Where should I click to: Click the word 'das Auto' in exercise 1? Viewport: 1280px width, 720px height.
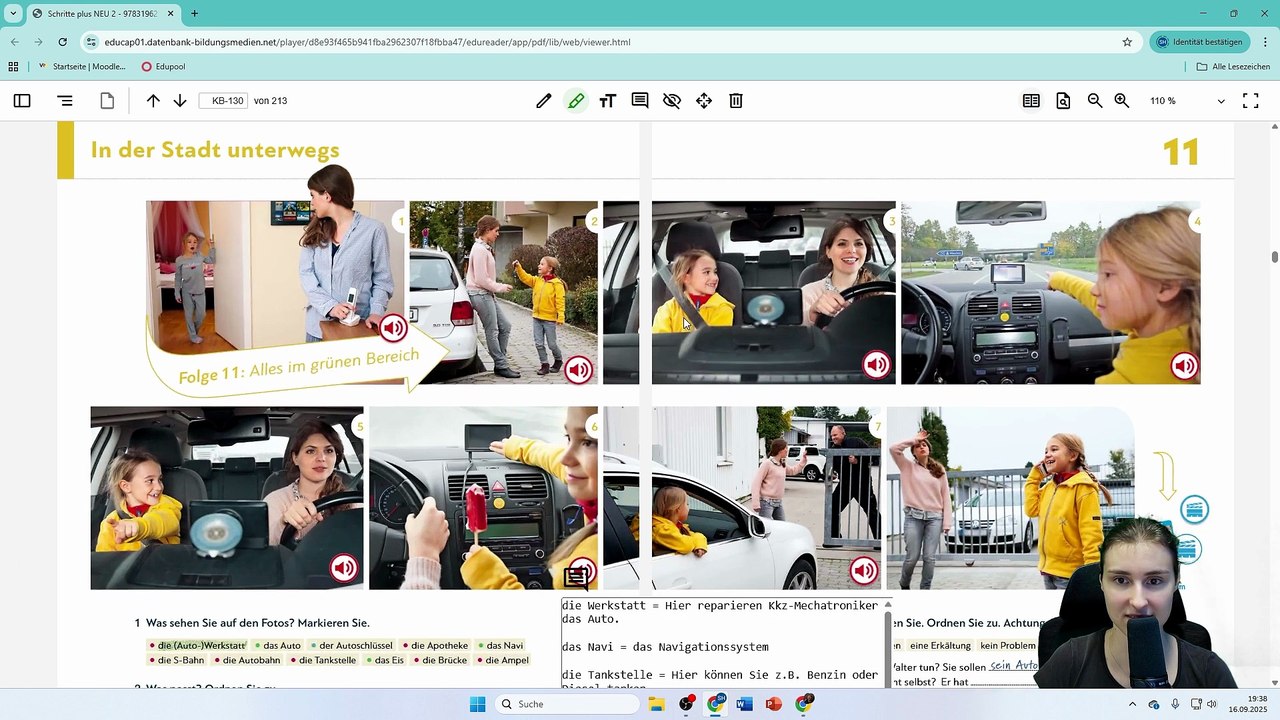pos(282,646)
